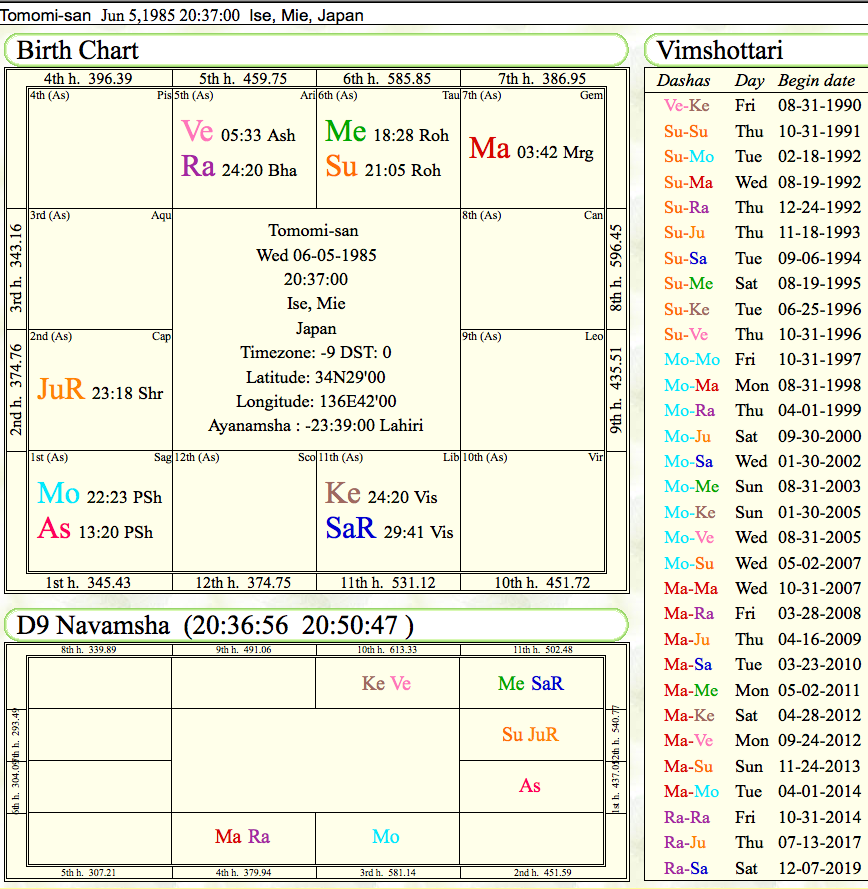Click the Moon (Mo) in the Navamsha chart
Image resolution: width=868 pixels, height=889 pixels.
386,837
